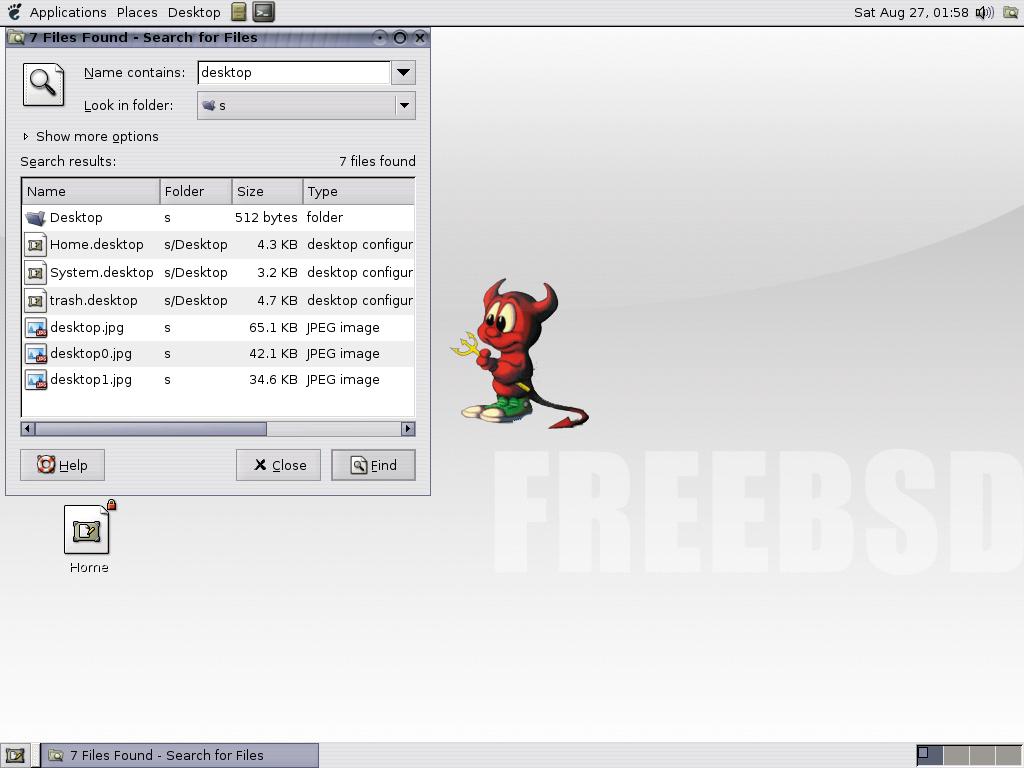Open the Name contains history dropdown arrow

tap(404, 72)
